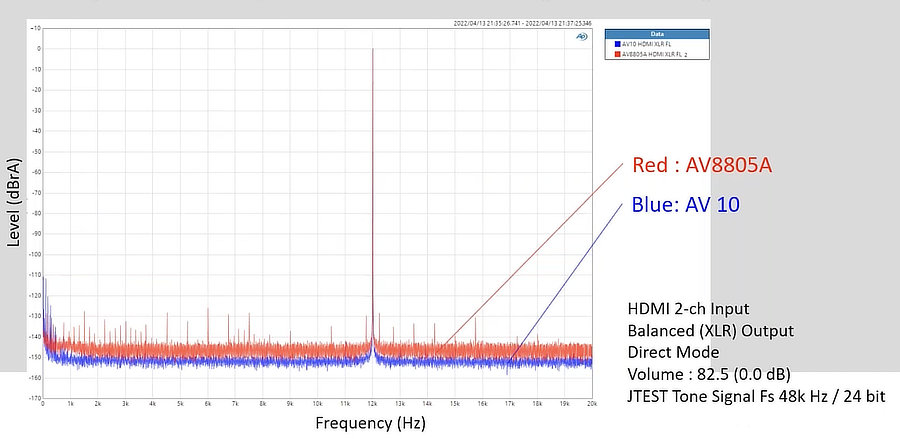
Task: Select the 'AV10 HDMI XLR FL' legend entry
Action: (x=646, y=44)
